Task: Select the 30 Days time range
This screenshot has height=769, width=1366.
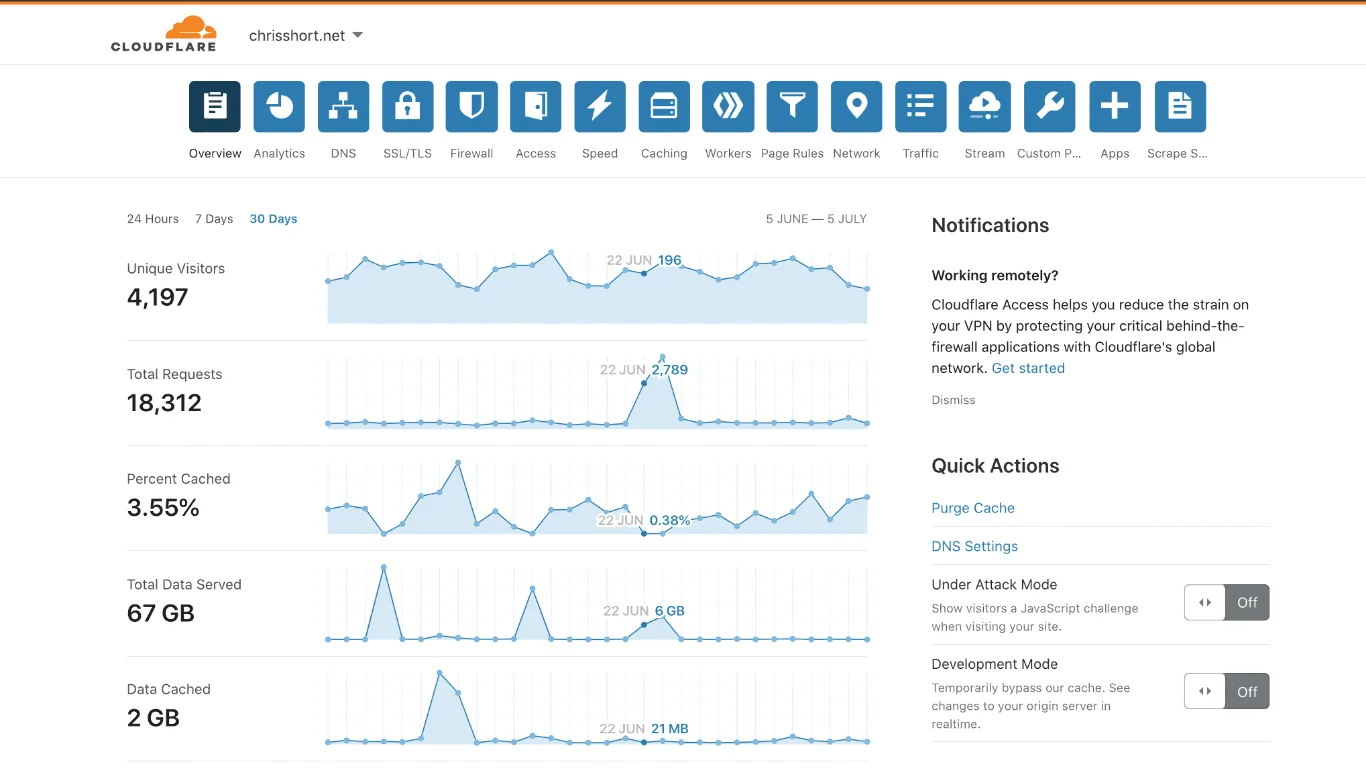Action: click(x=273, y=219)
